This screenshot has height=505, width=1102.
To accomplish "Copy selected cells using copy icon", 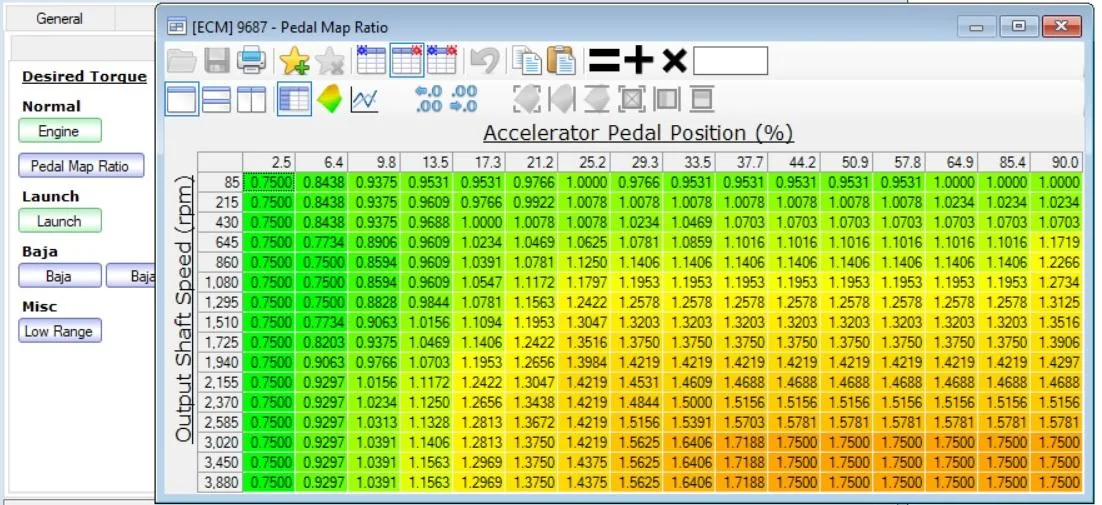I will 526,60.
